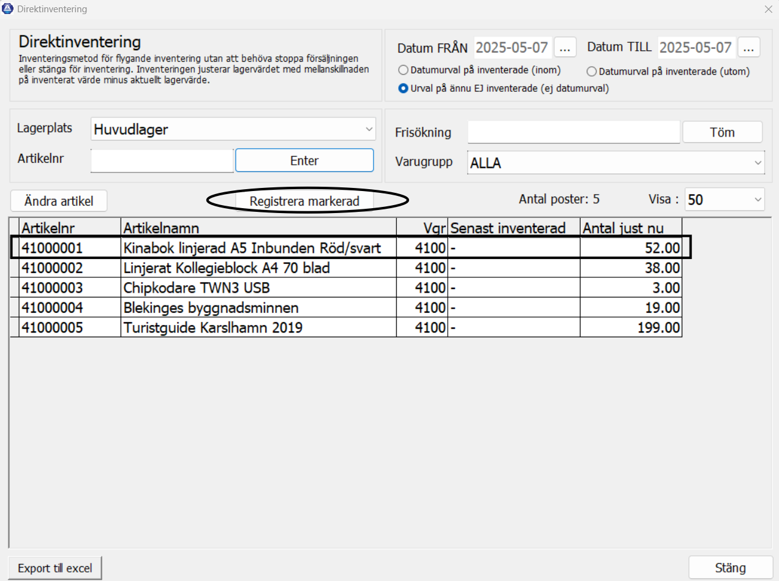Click the Antal just nu column header

point(631,228)
